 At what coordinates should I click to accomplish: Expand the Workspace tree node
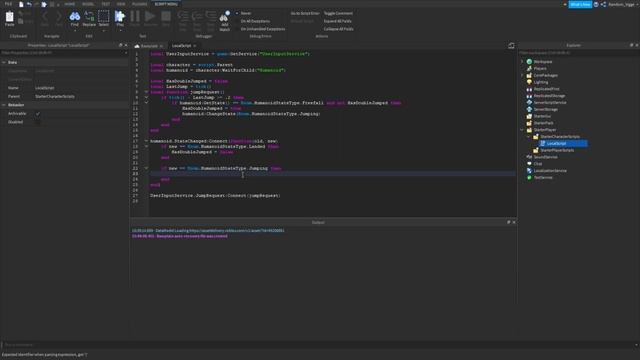tap(522, 62)
